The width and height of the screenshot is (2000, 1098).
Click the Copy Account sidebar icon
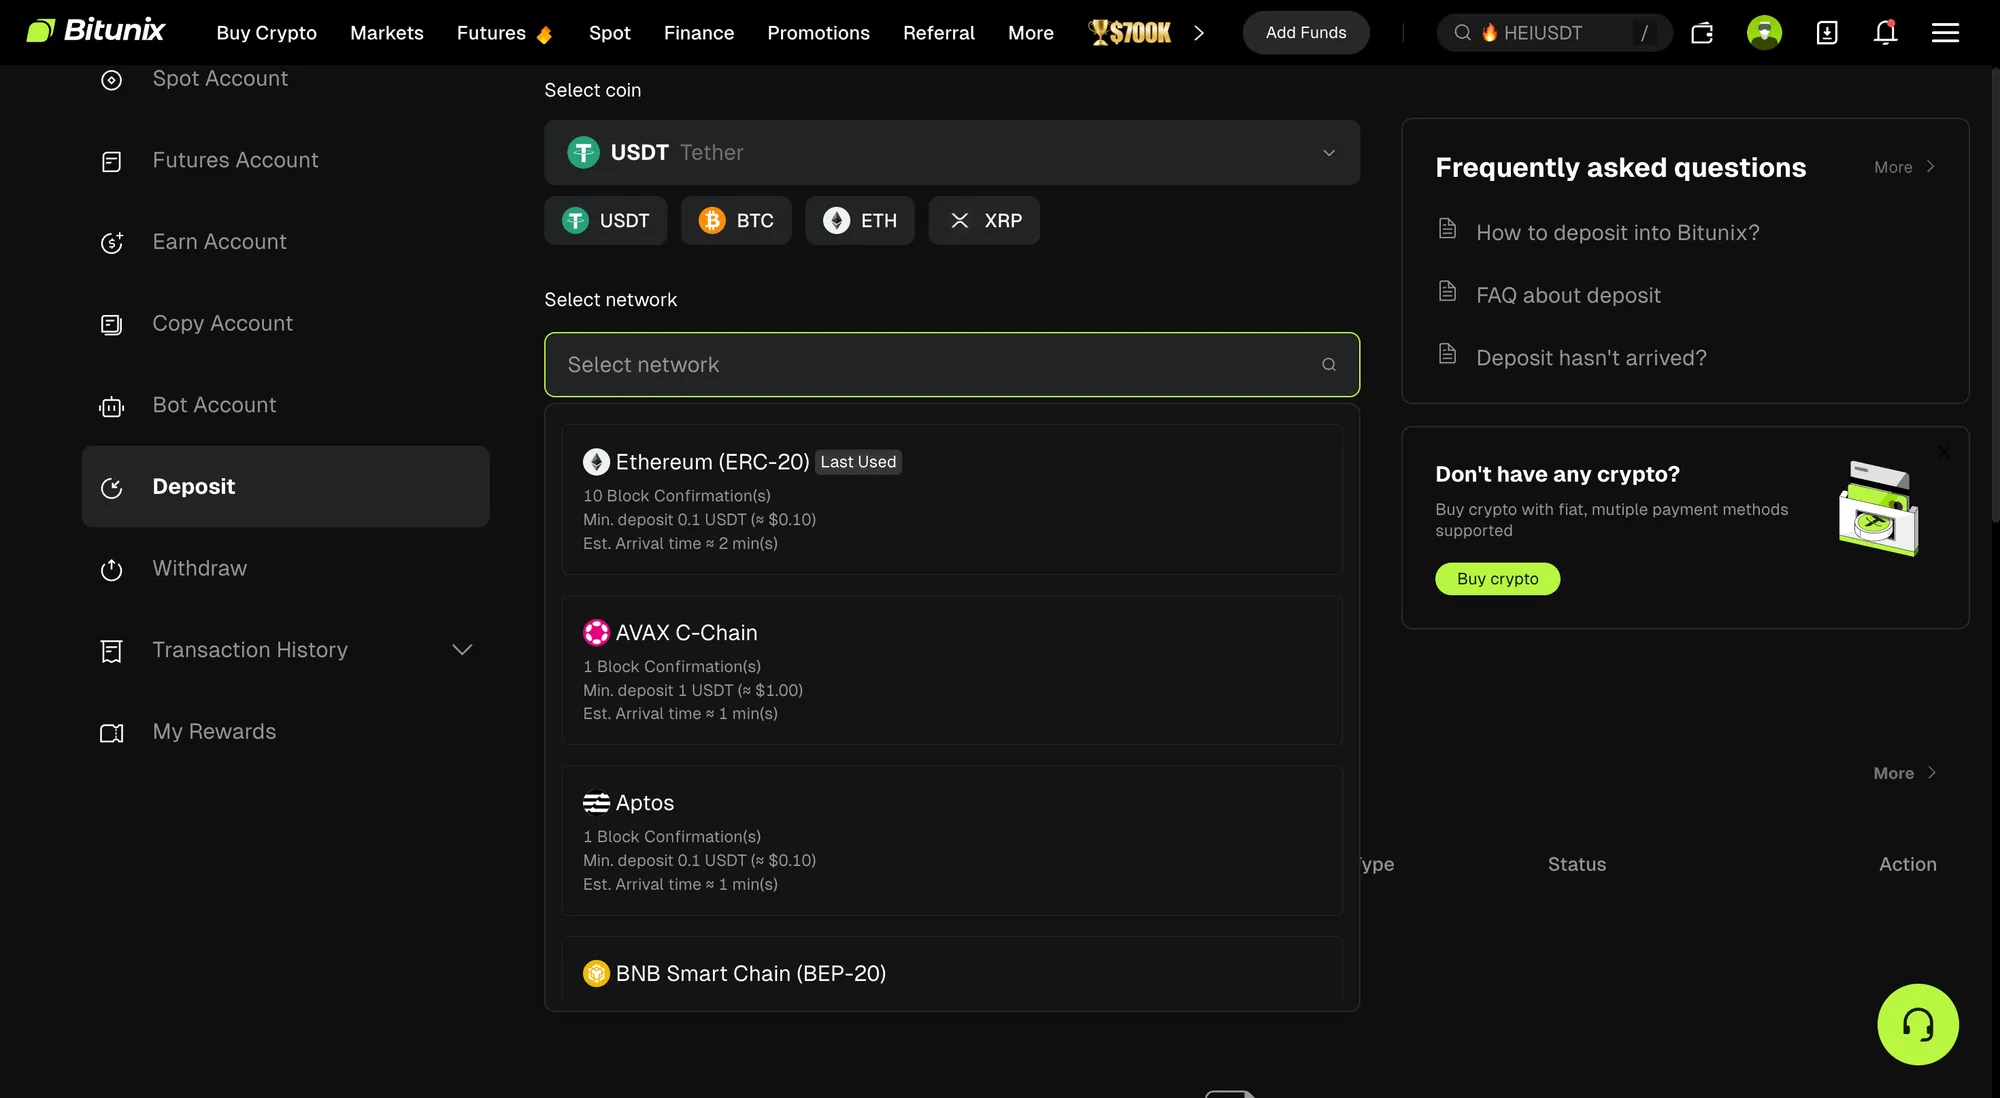(x=112, y=324)
